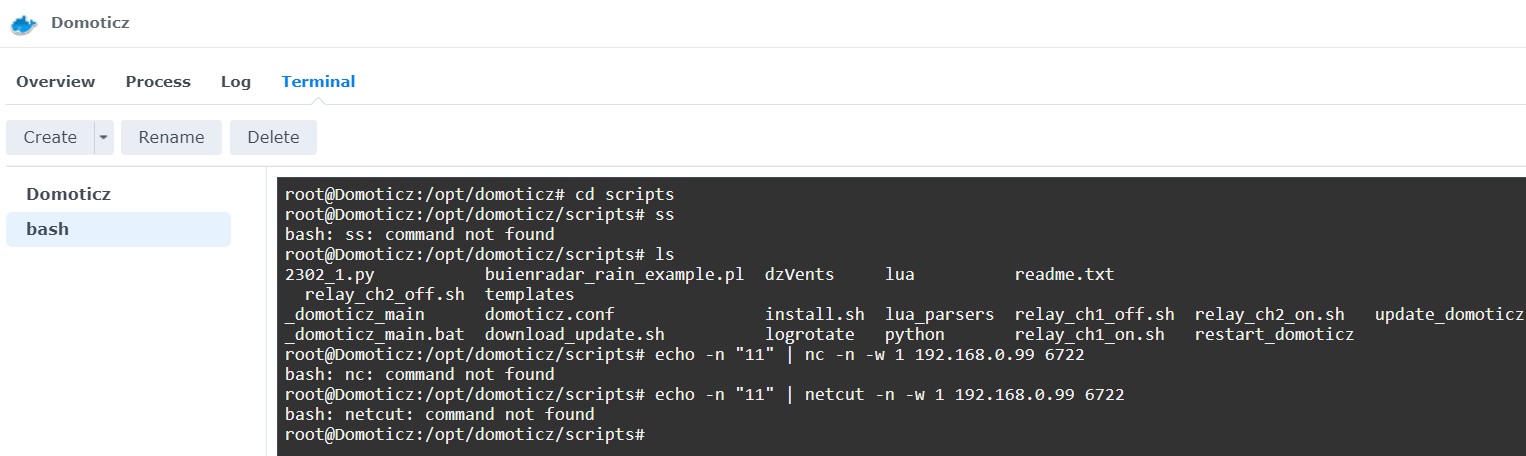Click relay_ch1_on.sh in the file listing
This screenshot has width=1526, height=456.
(1089, 334)
